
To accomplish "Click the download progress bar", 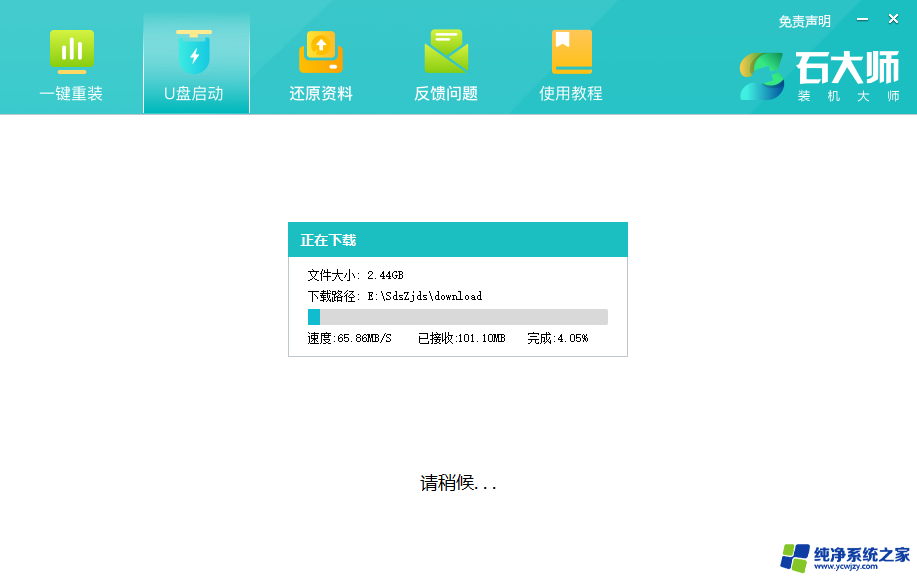I will (457, 317).
